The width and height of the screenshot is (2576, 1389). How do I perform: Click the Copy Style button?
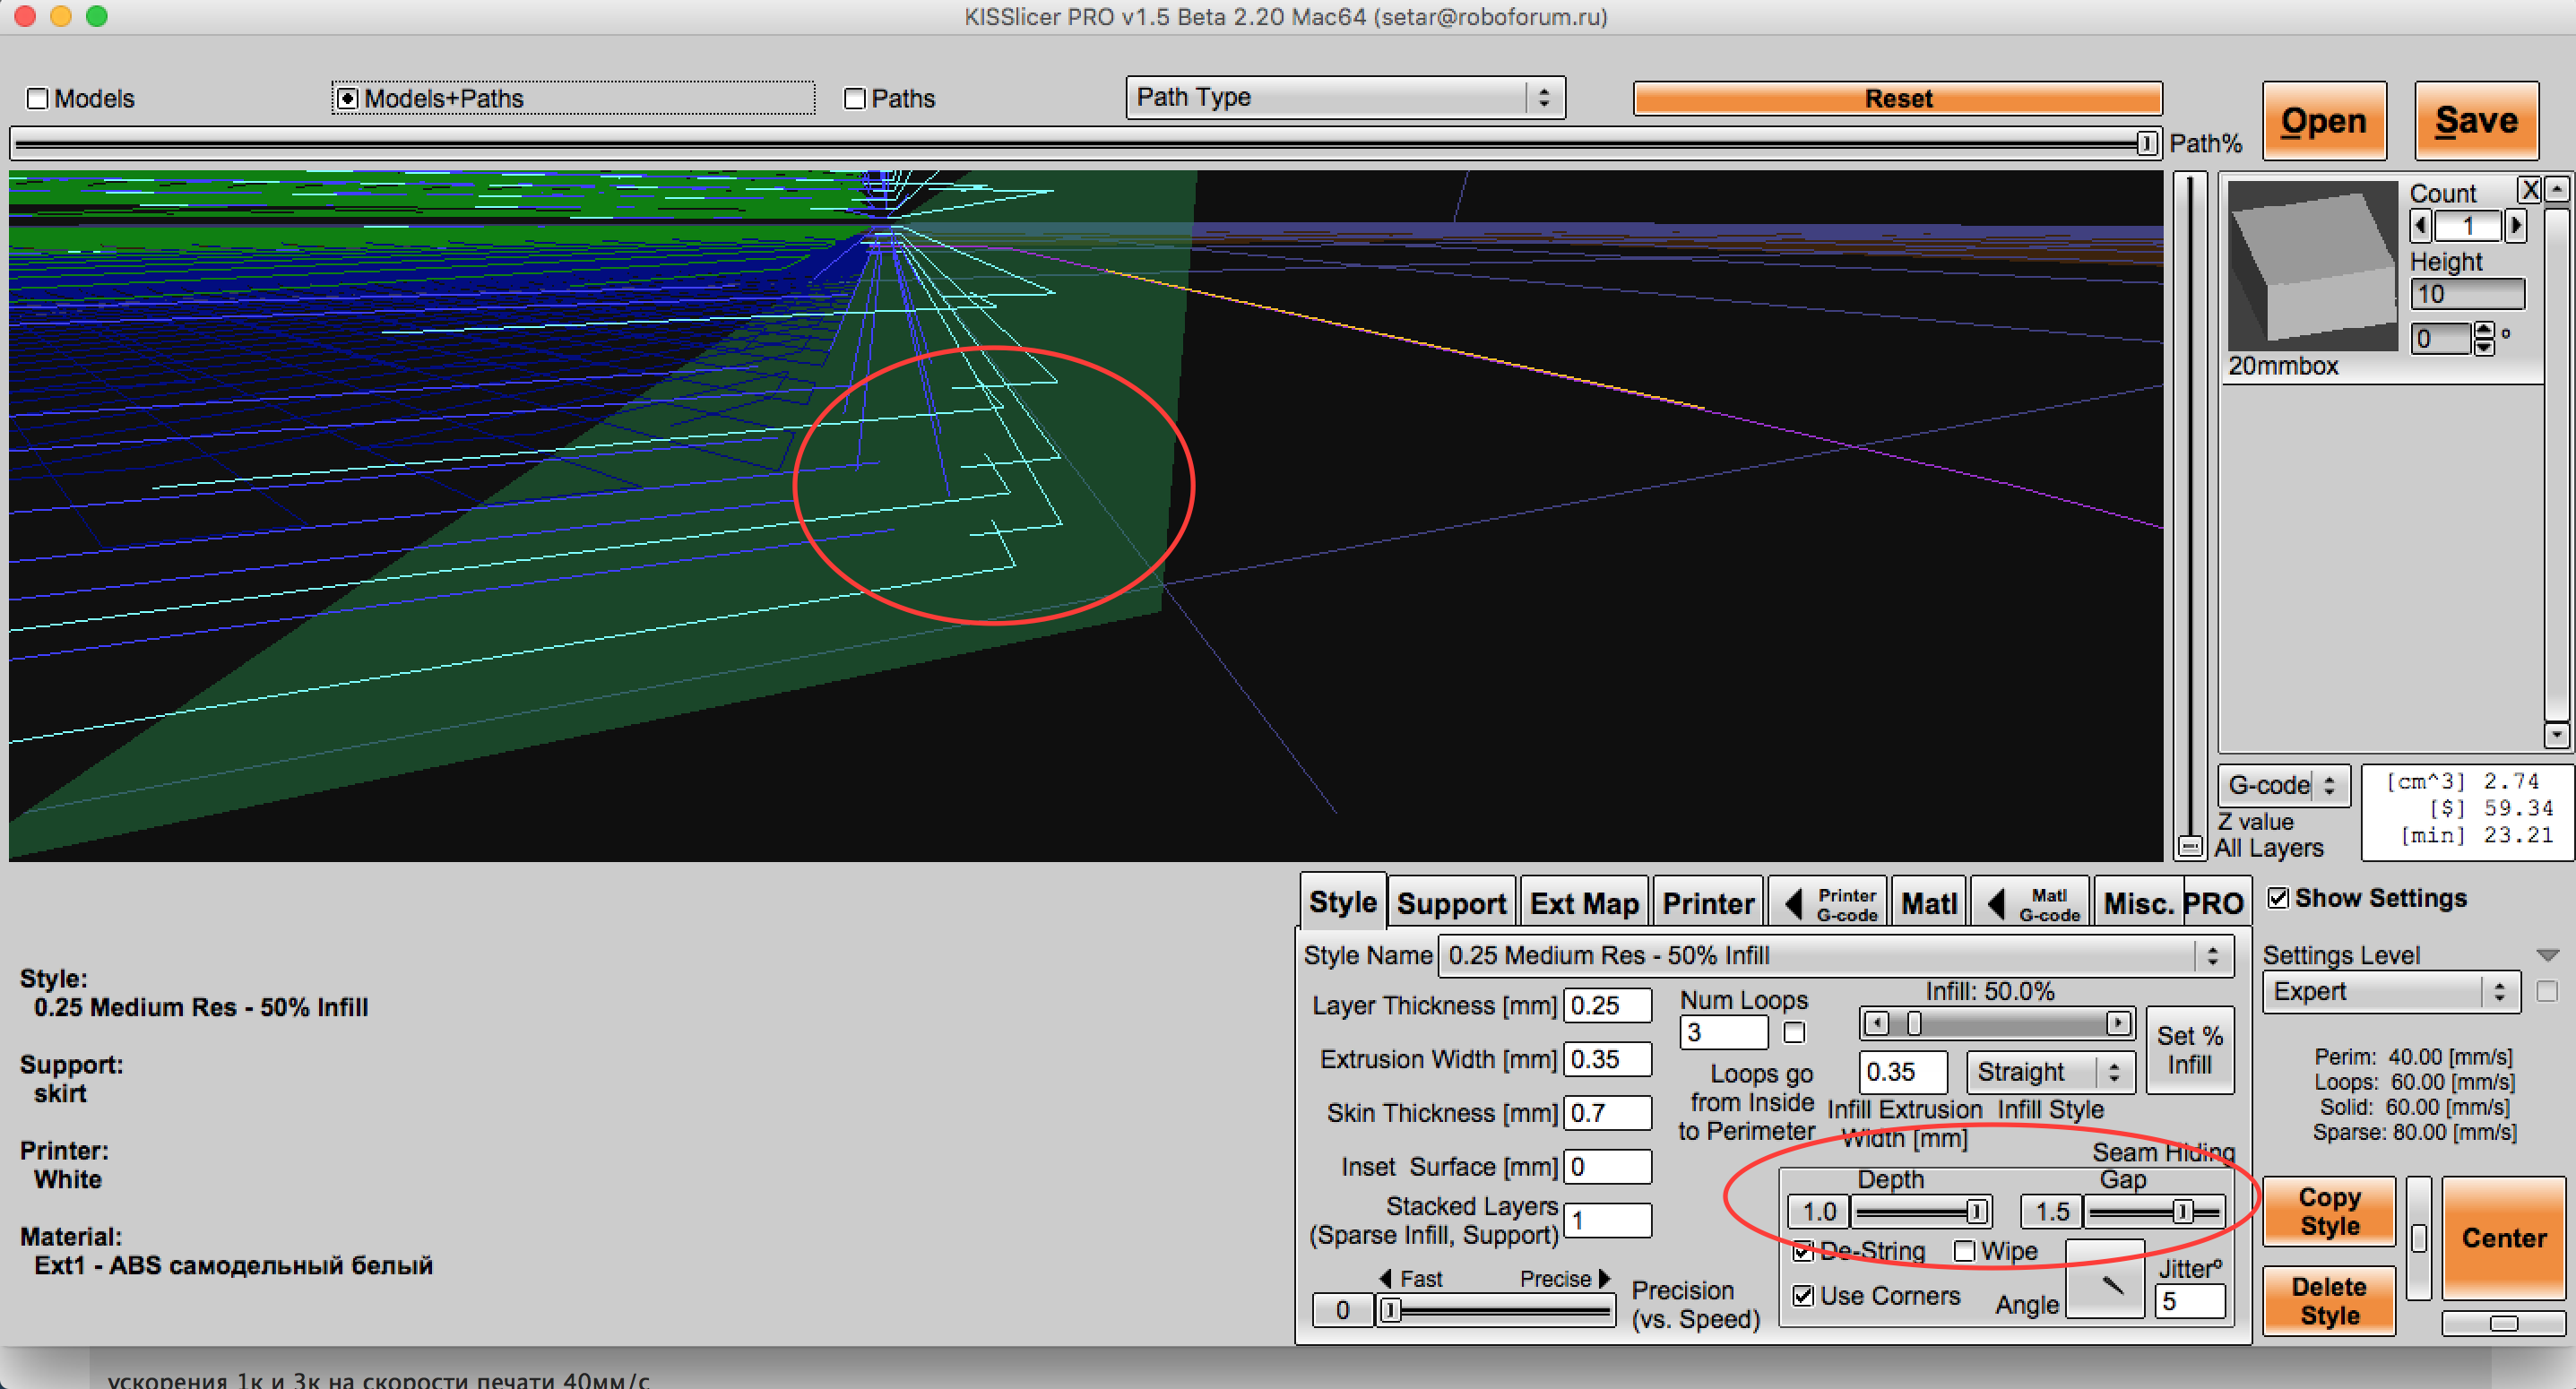2329,1211
